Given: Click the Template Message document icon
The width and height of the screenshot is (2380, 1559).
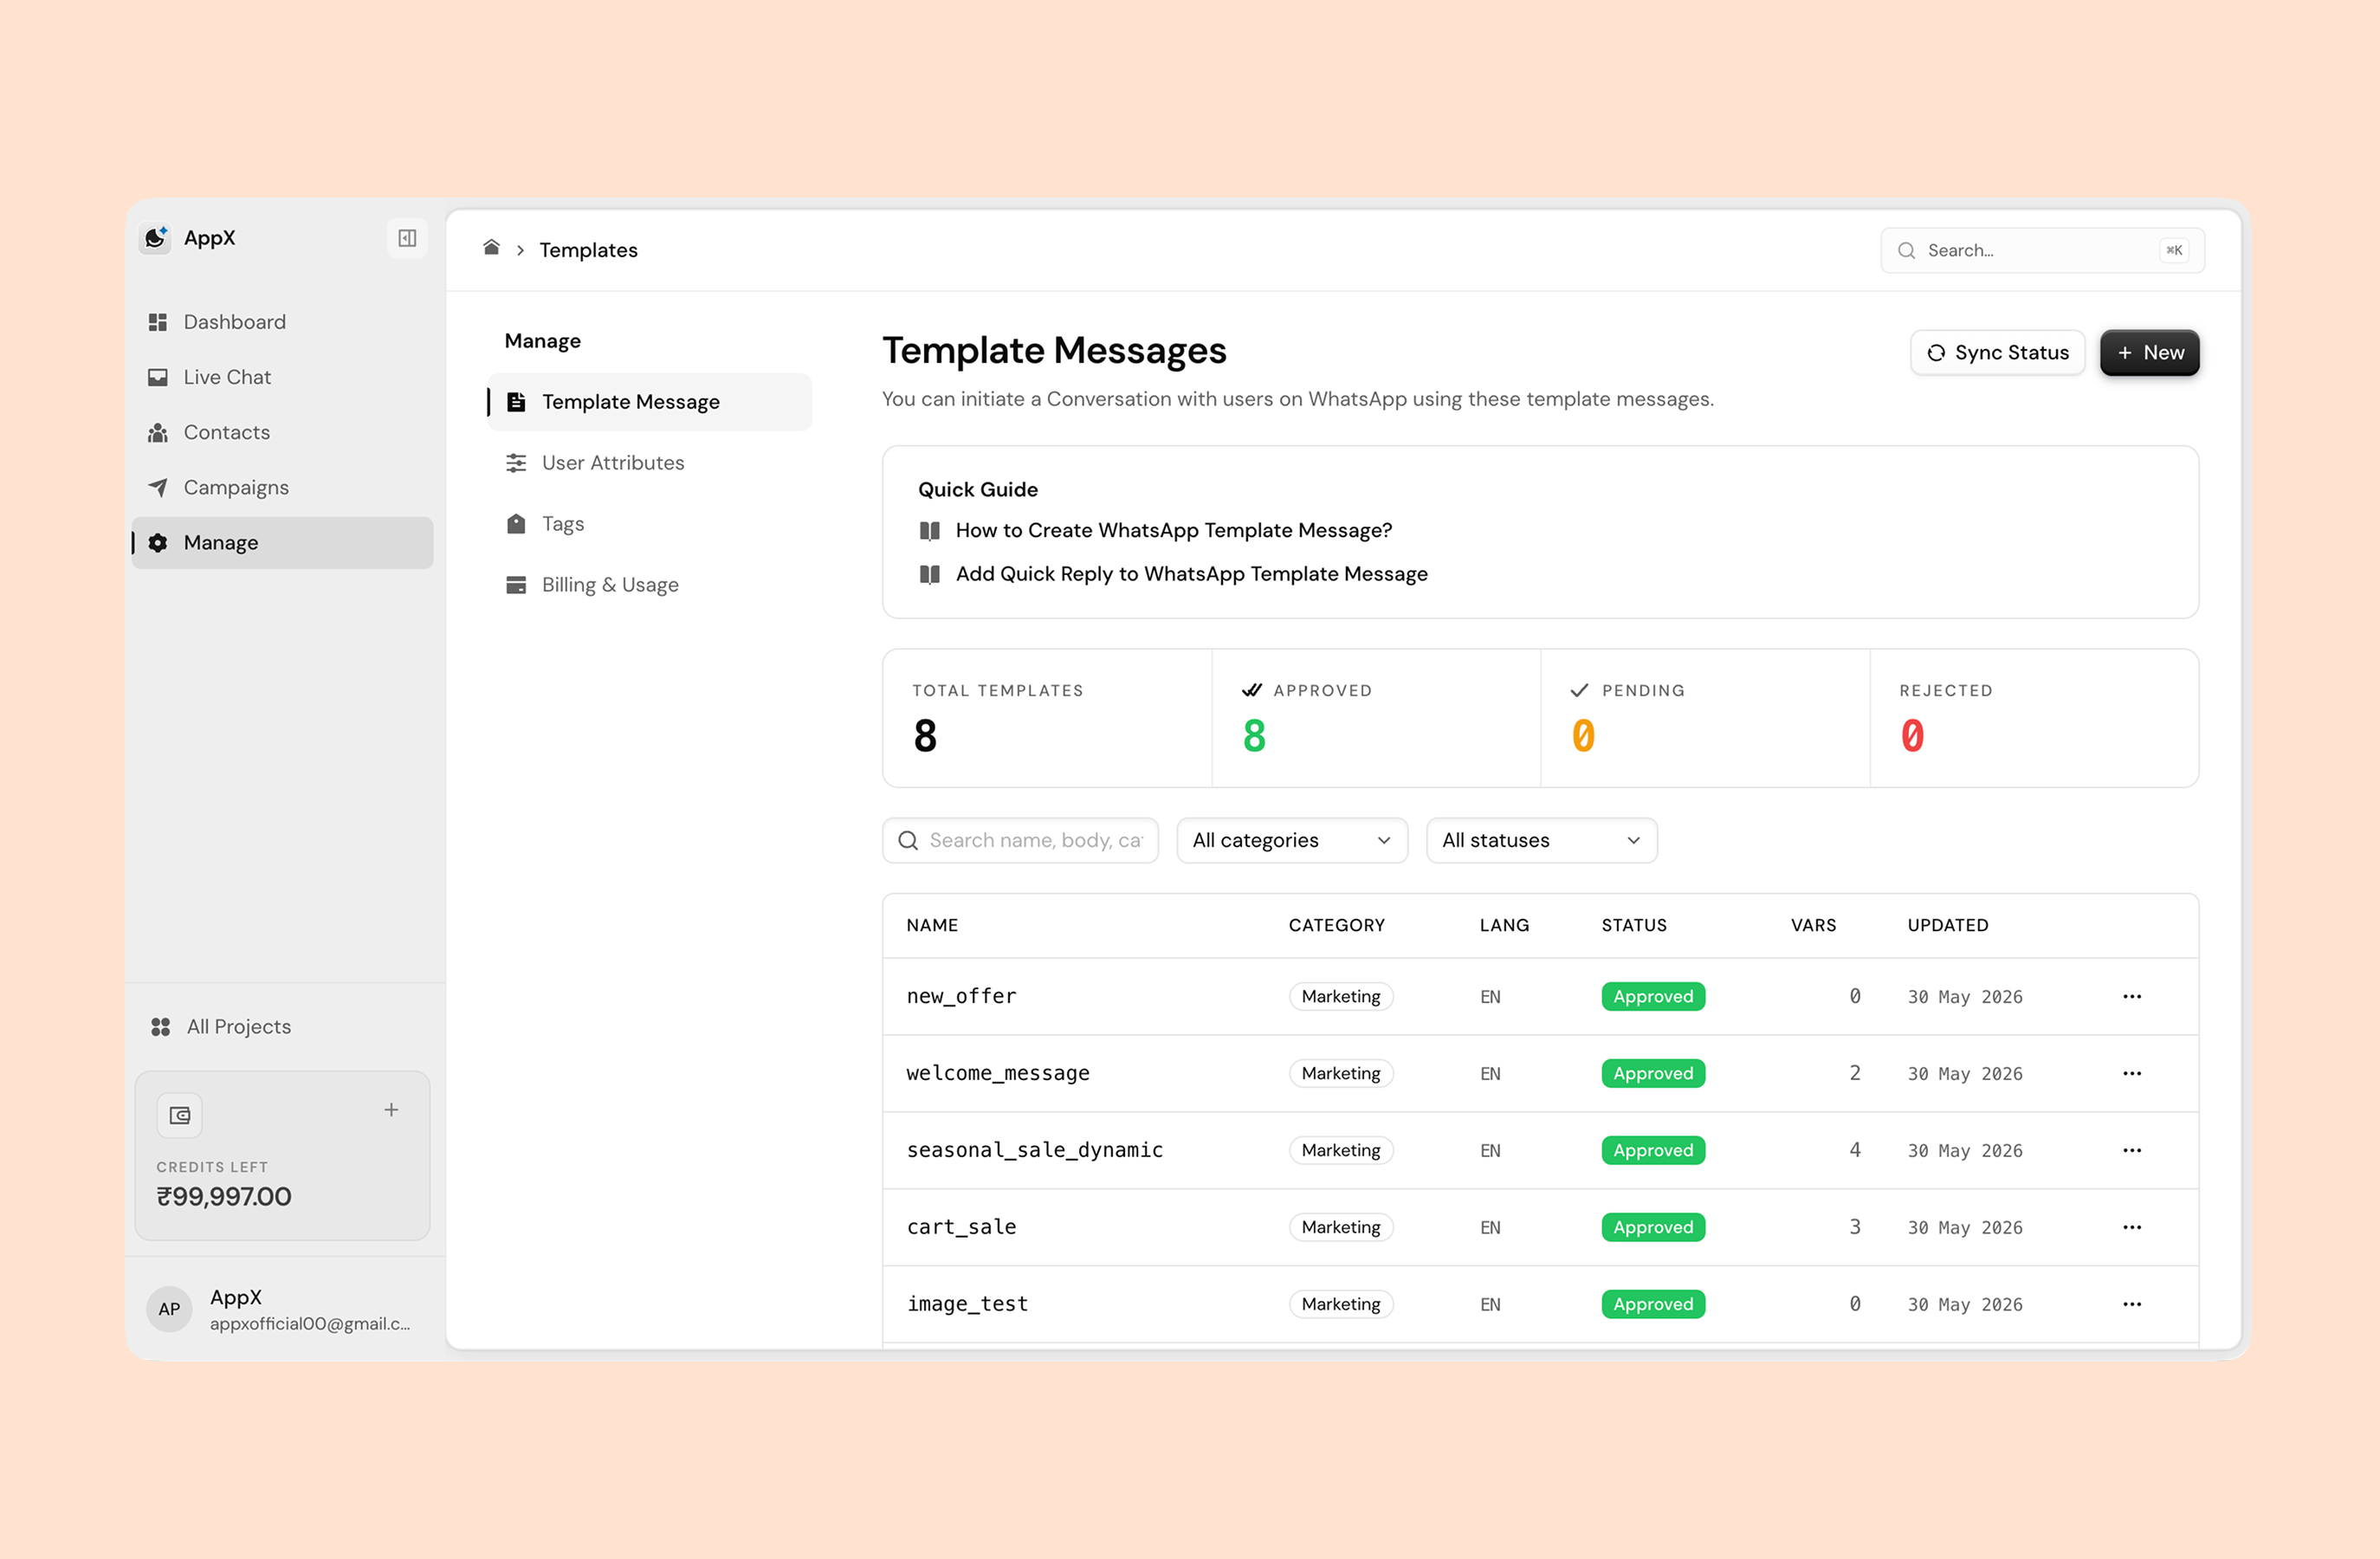Looking at the screenshot, I should tap(516, 402).
